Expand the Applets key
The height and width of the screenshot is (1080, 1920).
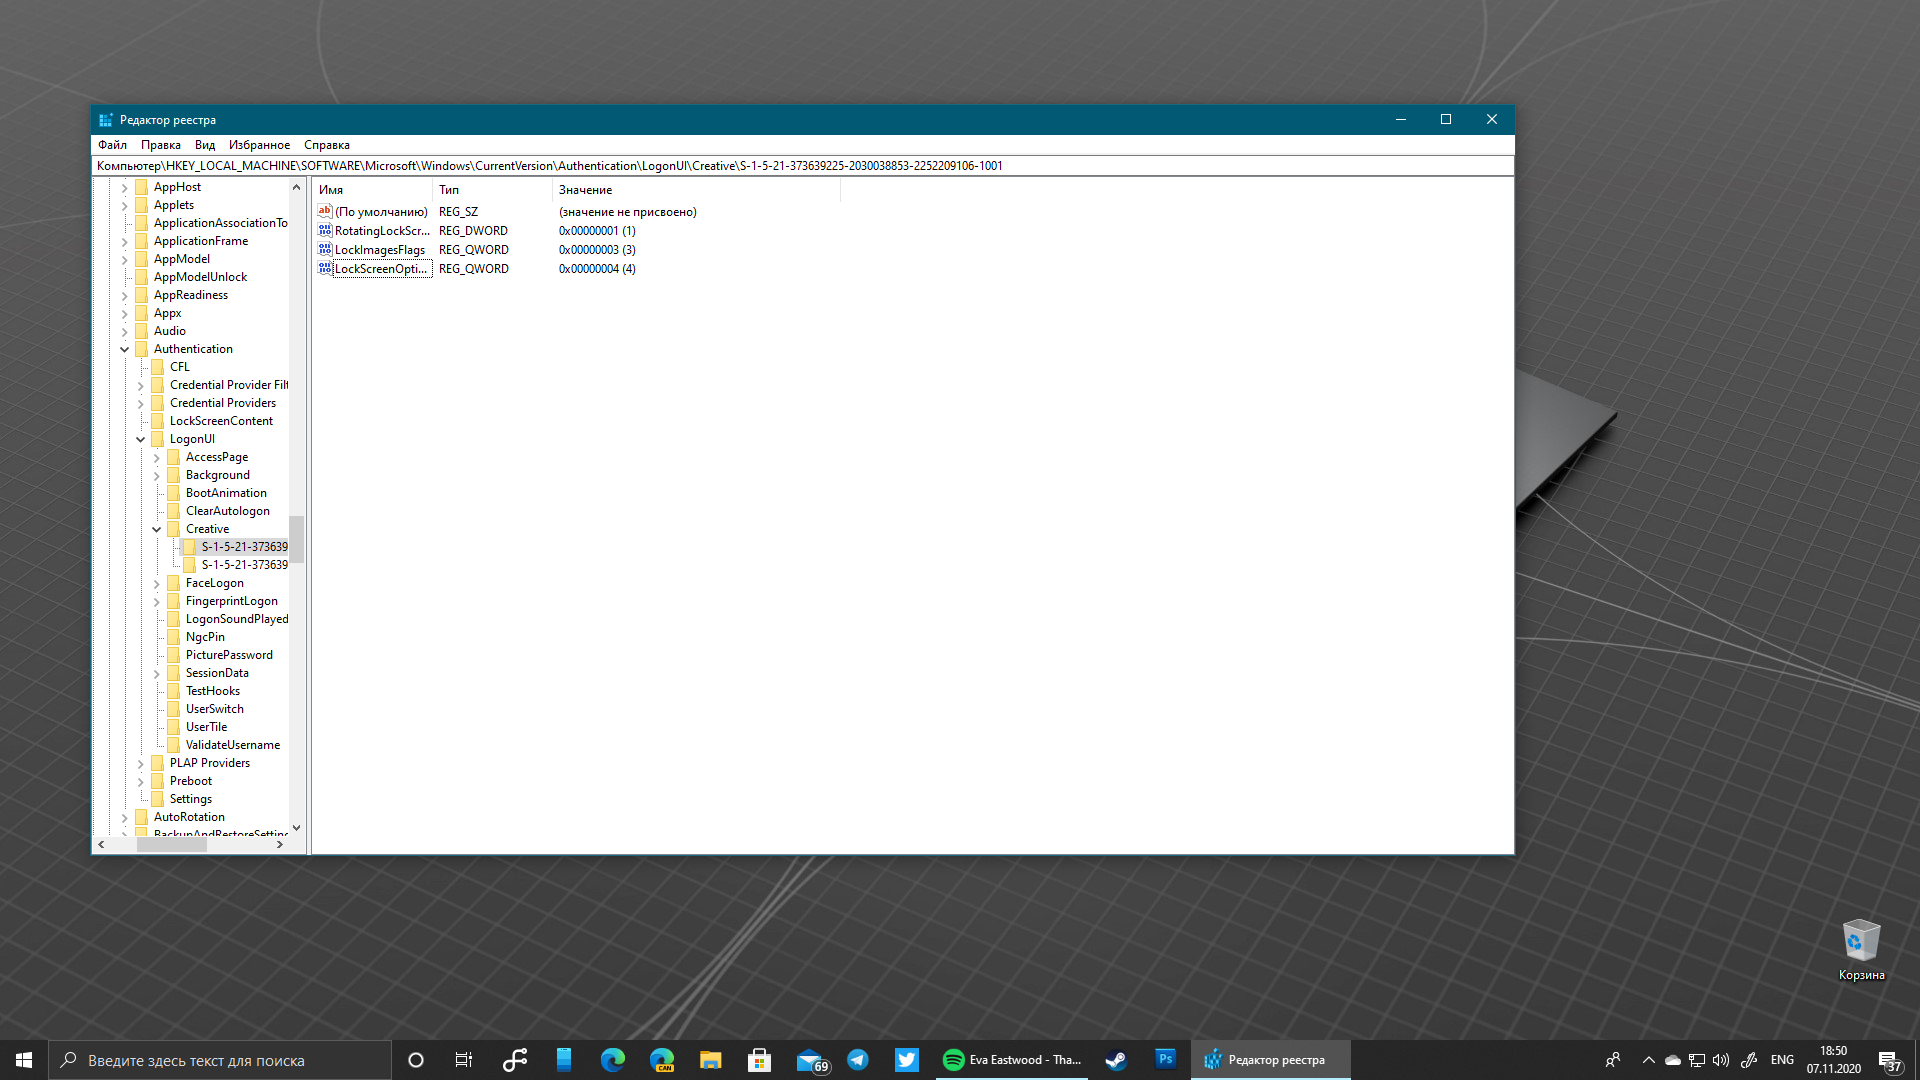(x=125, y=205)
